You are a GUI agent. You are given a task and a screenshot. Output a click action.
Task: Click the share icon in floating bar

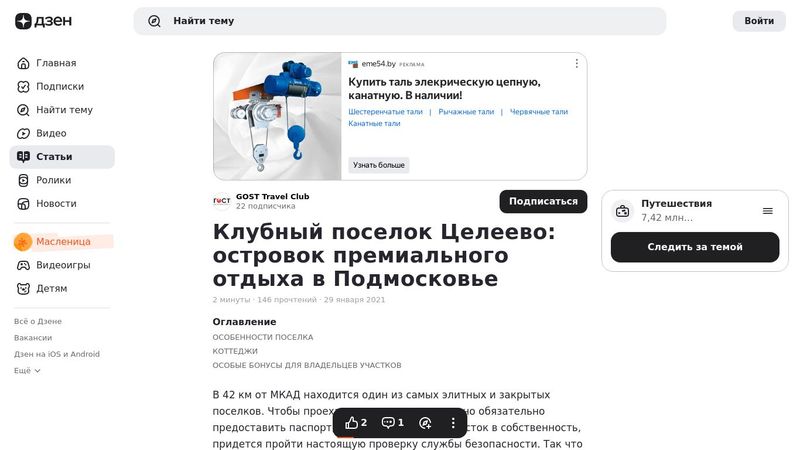pyautogui.click(x=425, y=422)
